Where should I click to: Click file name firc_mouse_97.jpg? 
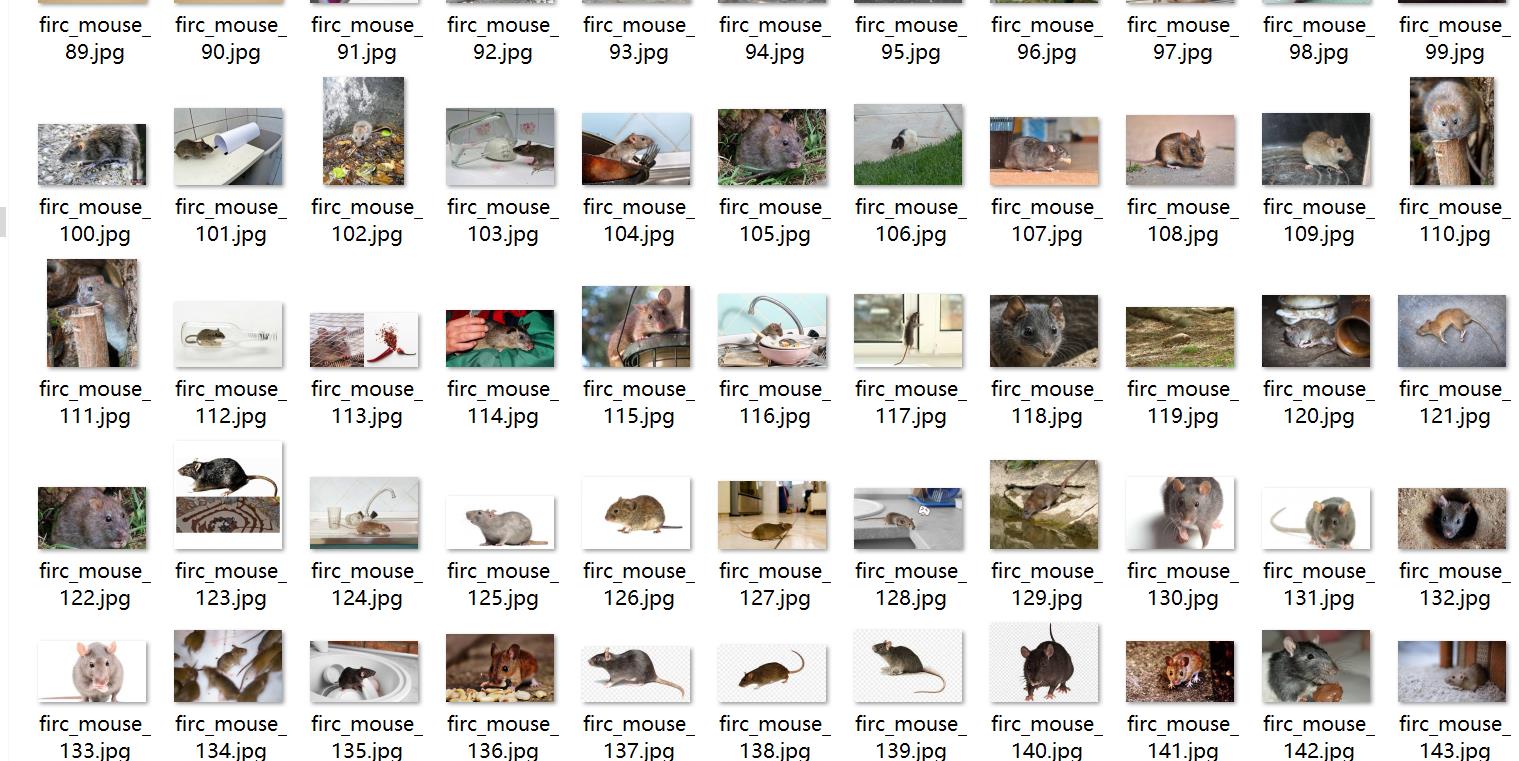tap(1182, 38)
